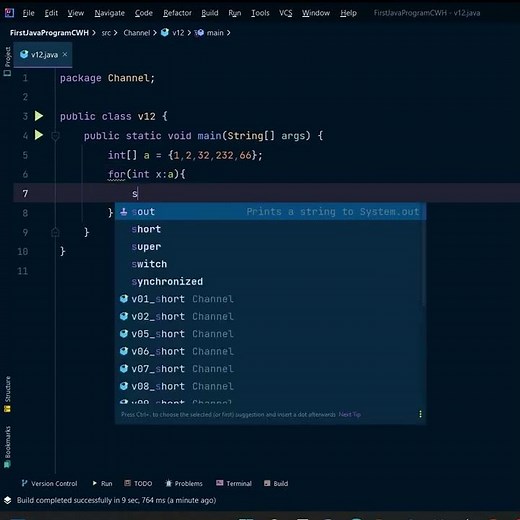Select v07_short class suggestion
The height and width of the screenshot is (520, 520).
coord(270,369)
